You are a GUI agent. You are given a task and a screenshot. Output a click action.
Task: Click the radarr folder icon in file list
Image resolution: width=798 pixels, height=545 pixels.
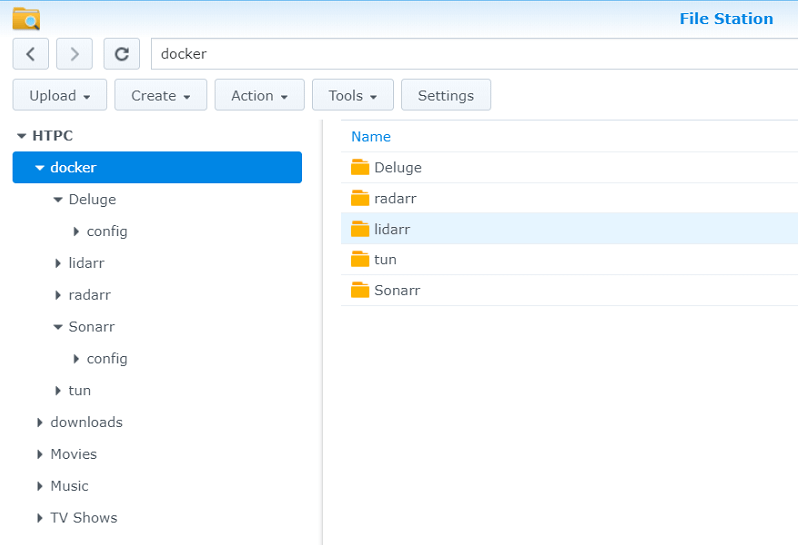(360, 198)
